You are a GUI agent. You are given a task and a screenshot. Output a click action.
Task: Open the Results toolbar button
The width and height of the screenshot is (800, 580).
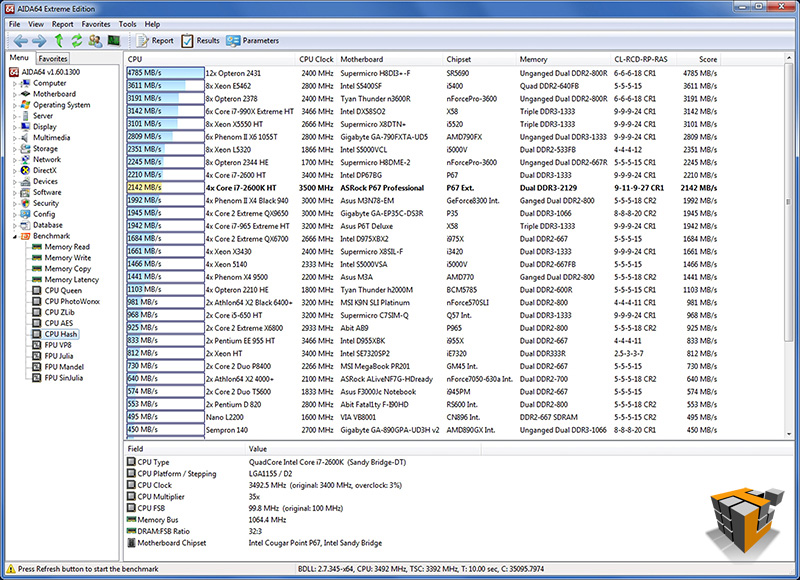pos(201,41)
